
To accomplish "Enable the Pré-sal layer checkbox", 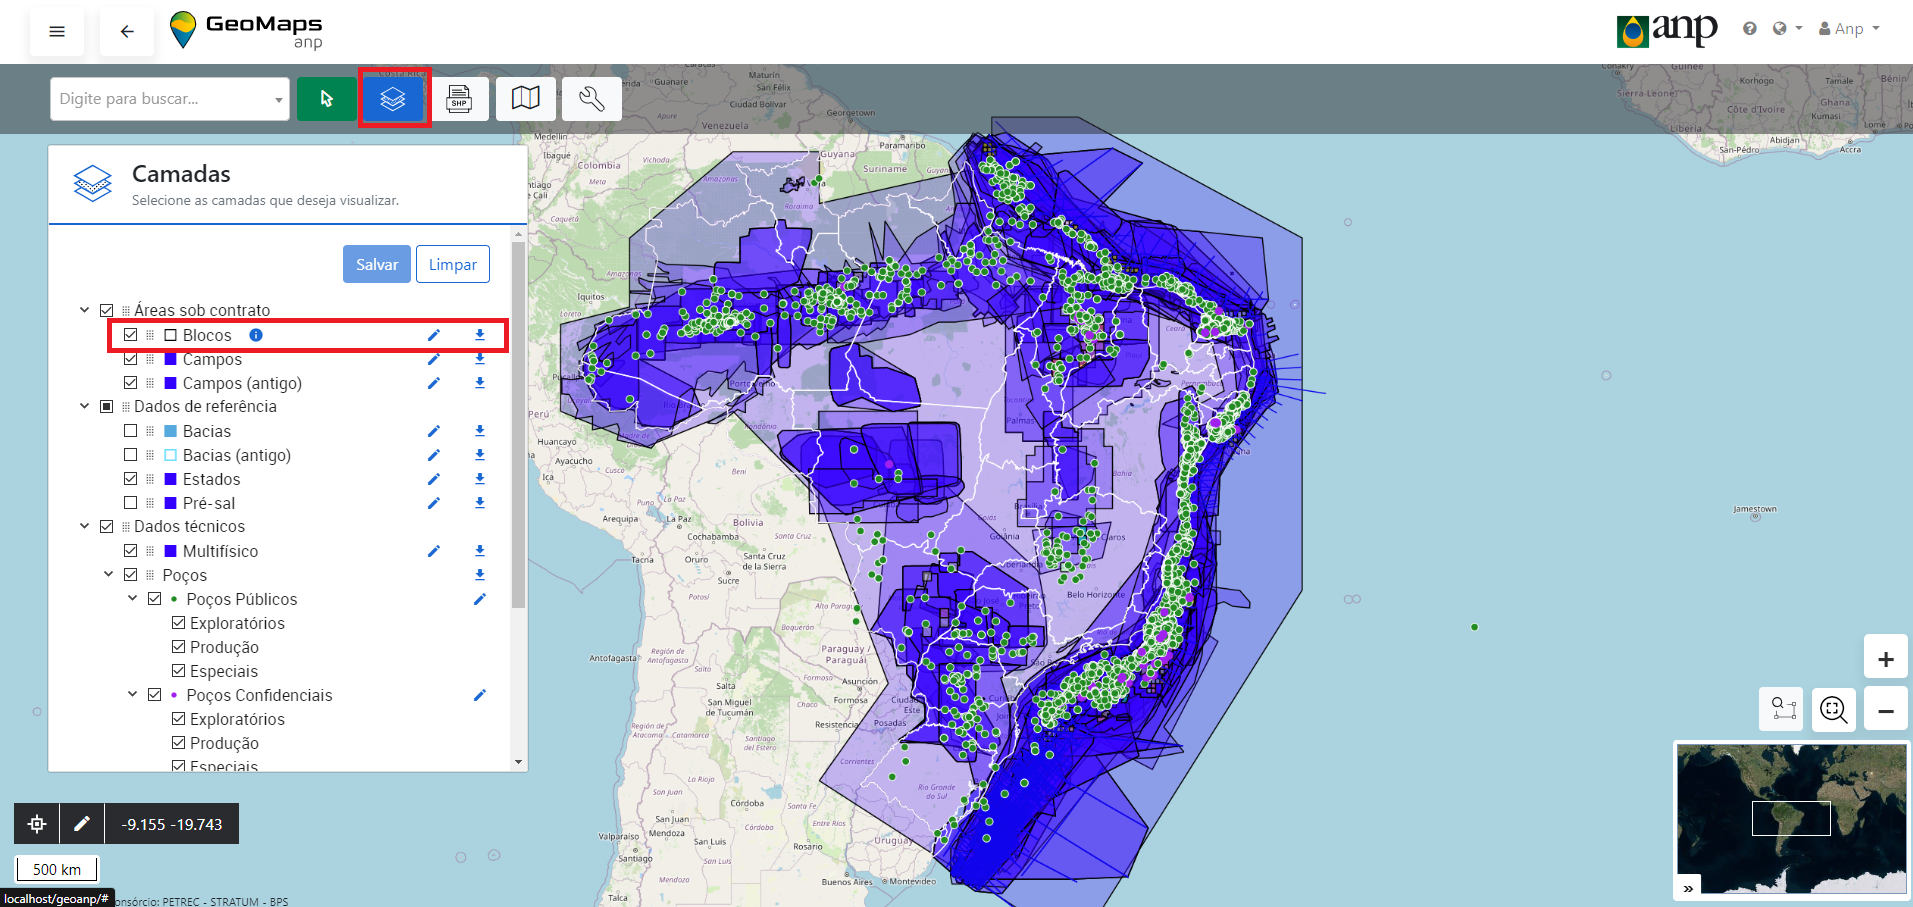I will (131, 503).
